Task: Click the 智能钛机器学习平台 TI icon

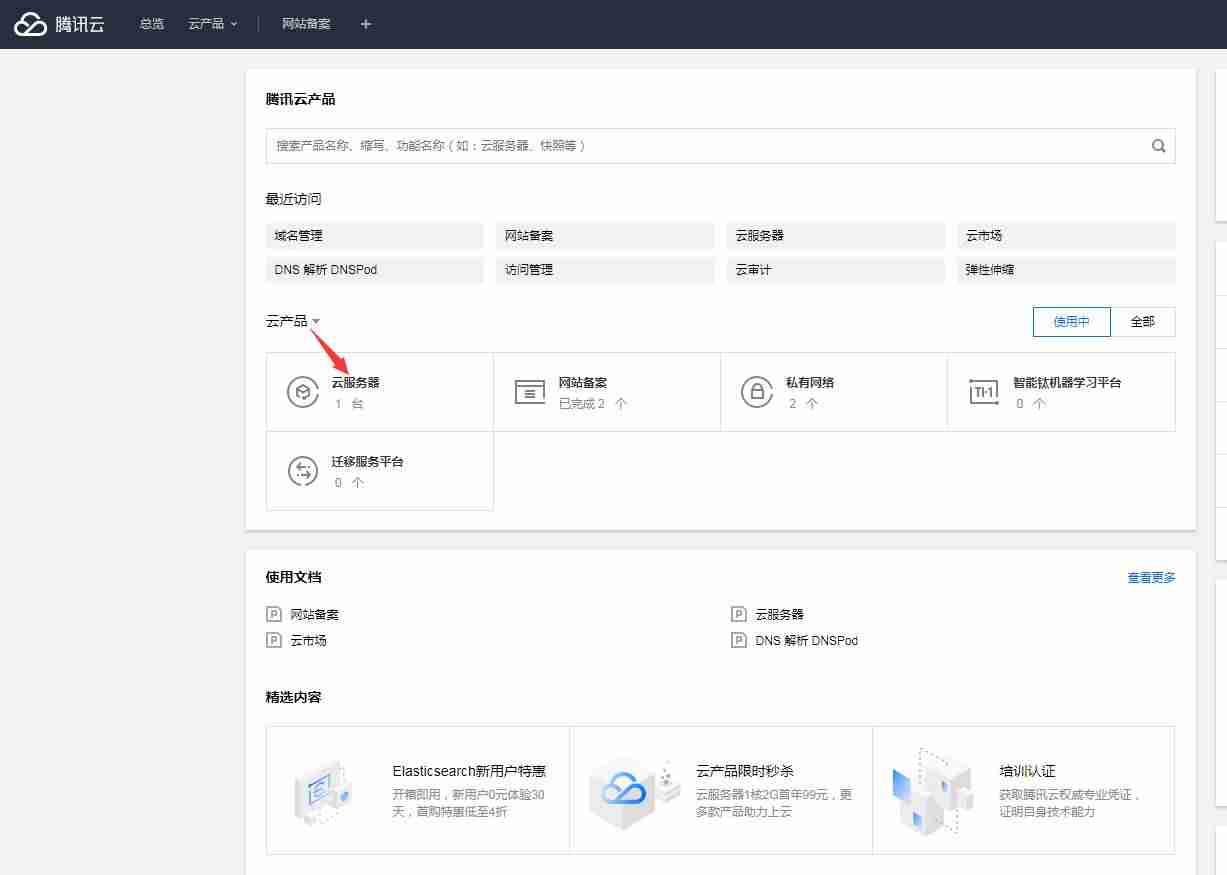Action: tap(984, 392)
